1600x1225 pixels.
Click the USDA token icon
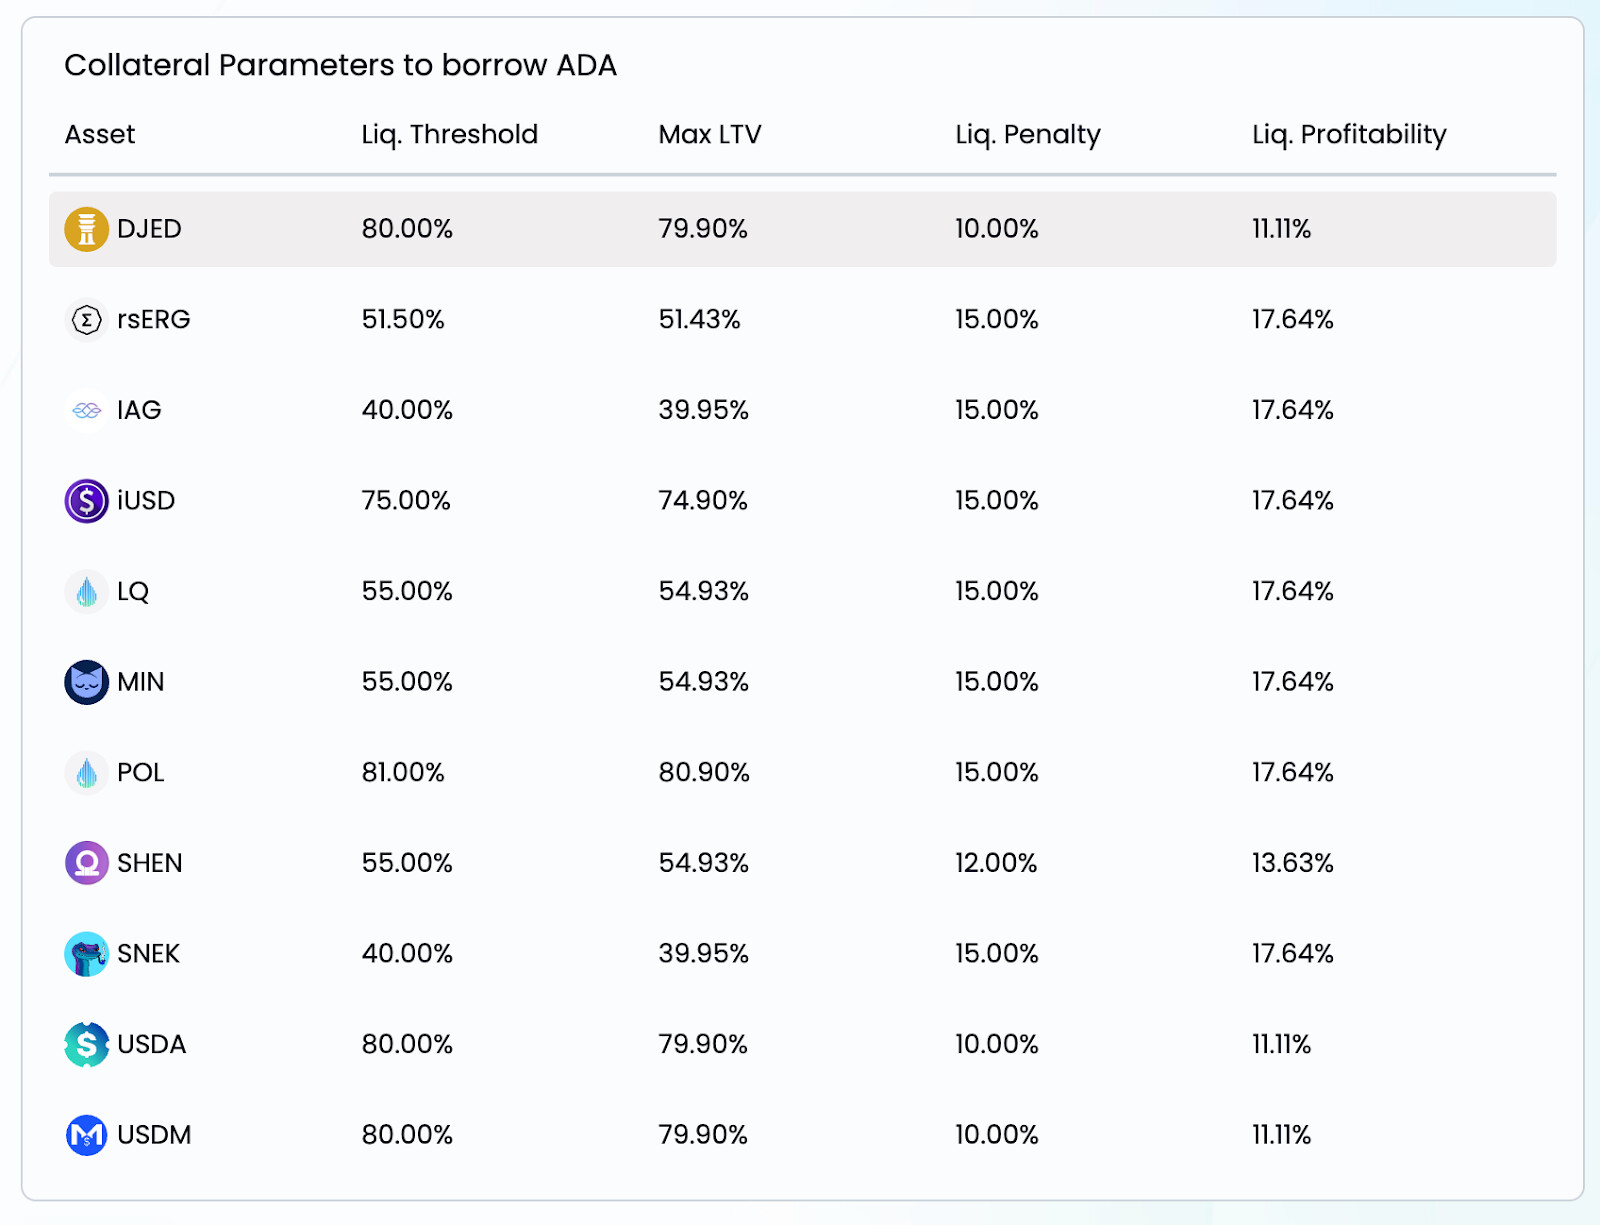click(87, 1045)
